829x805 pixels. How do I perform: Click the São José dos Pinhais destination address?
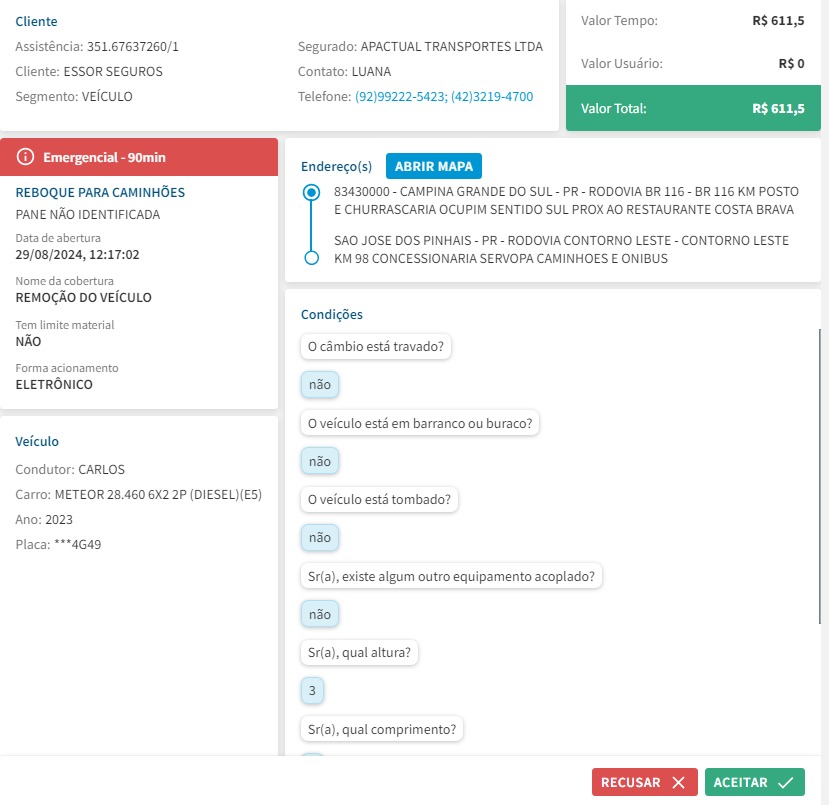coord(561,250)
